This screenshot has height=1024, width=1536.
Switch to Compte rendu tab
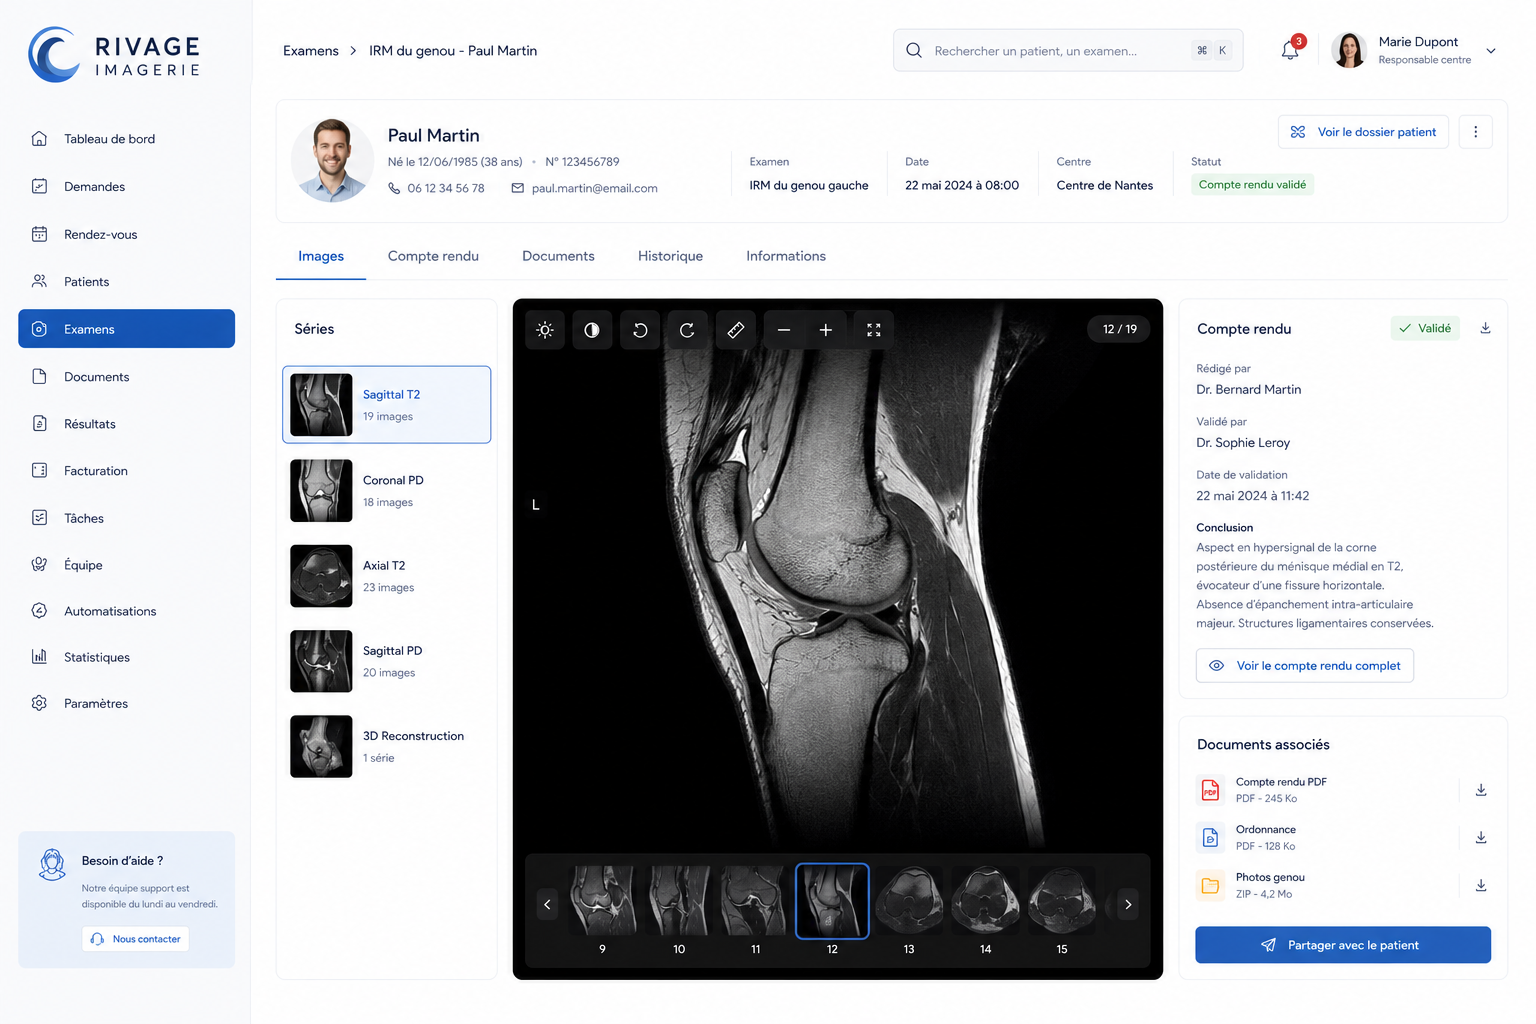point(433,256)
